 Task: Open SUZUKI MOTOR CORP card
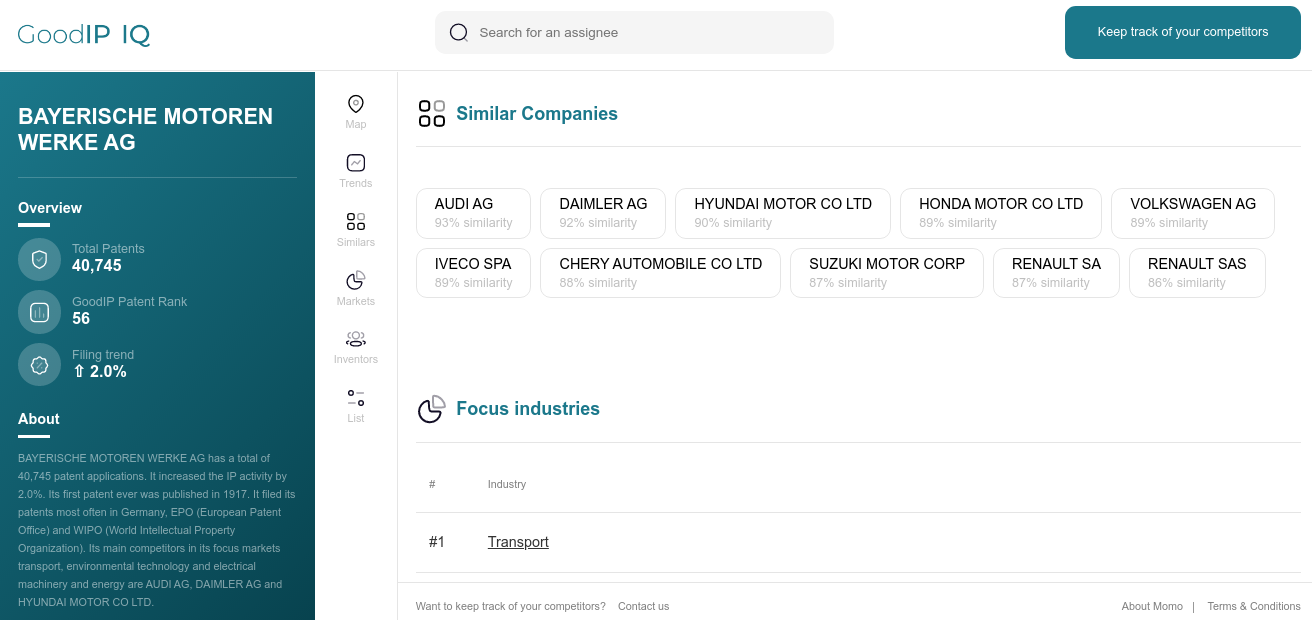pyautogui.click(x=887, y=273)
